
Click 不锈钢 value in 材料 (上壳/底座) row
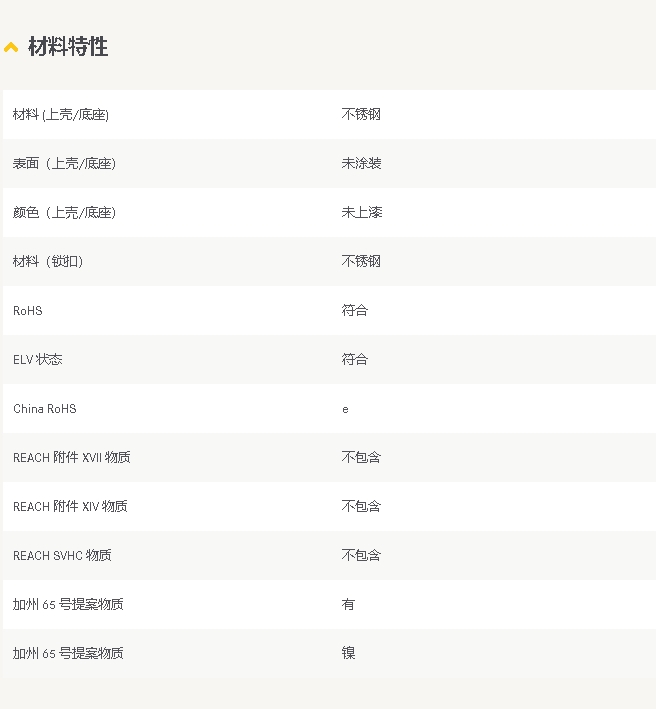click(x=361, y=115)
